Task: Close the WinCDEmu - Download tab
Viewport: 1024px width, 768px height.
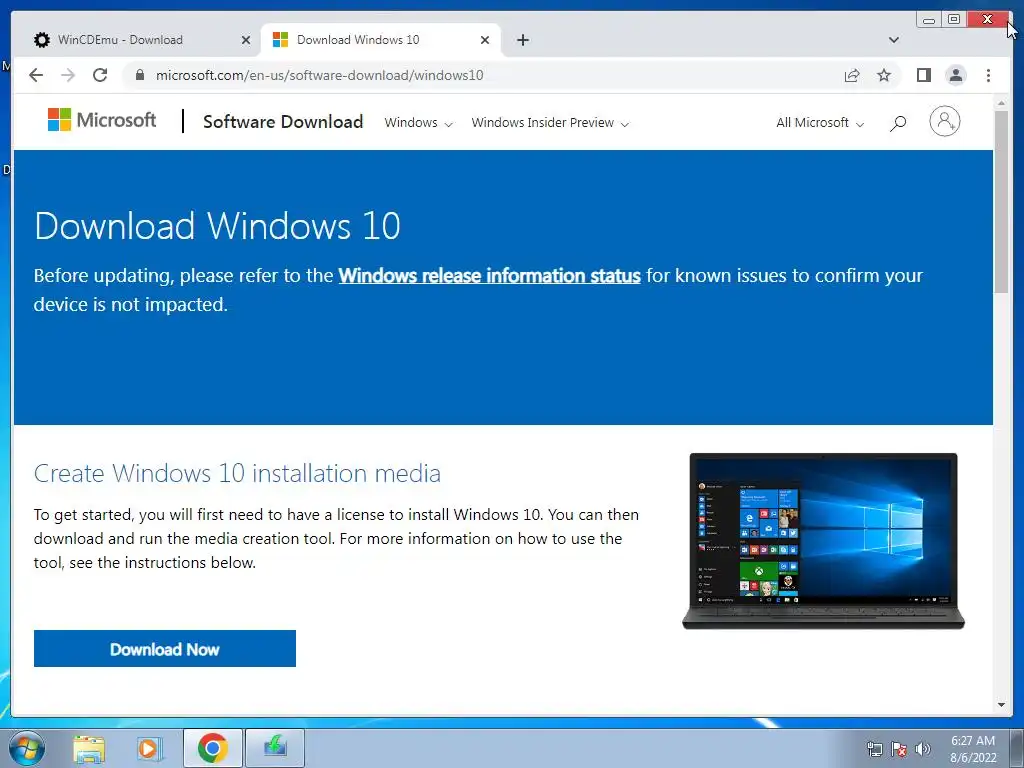Action: click(246, 40)
